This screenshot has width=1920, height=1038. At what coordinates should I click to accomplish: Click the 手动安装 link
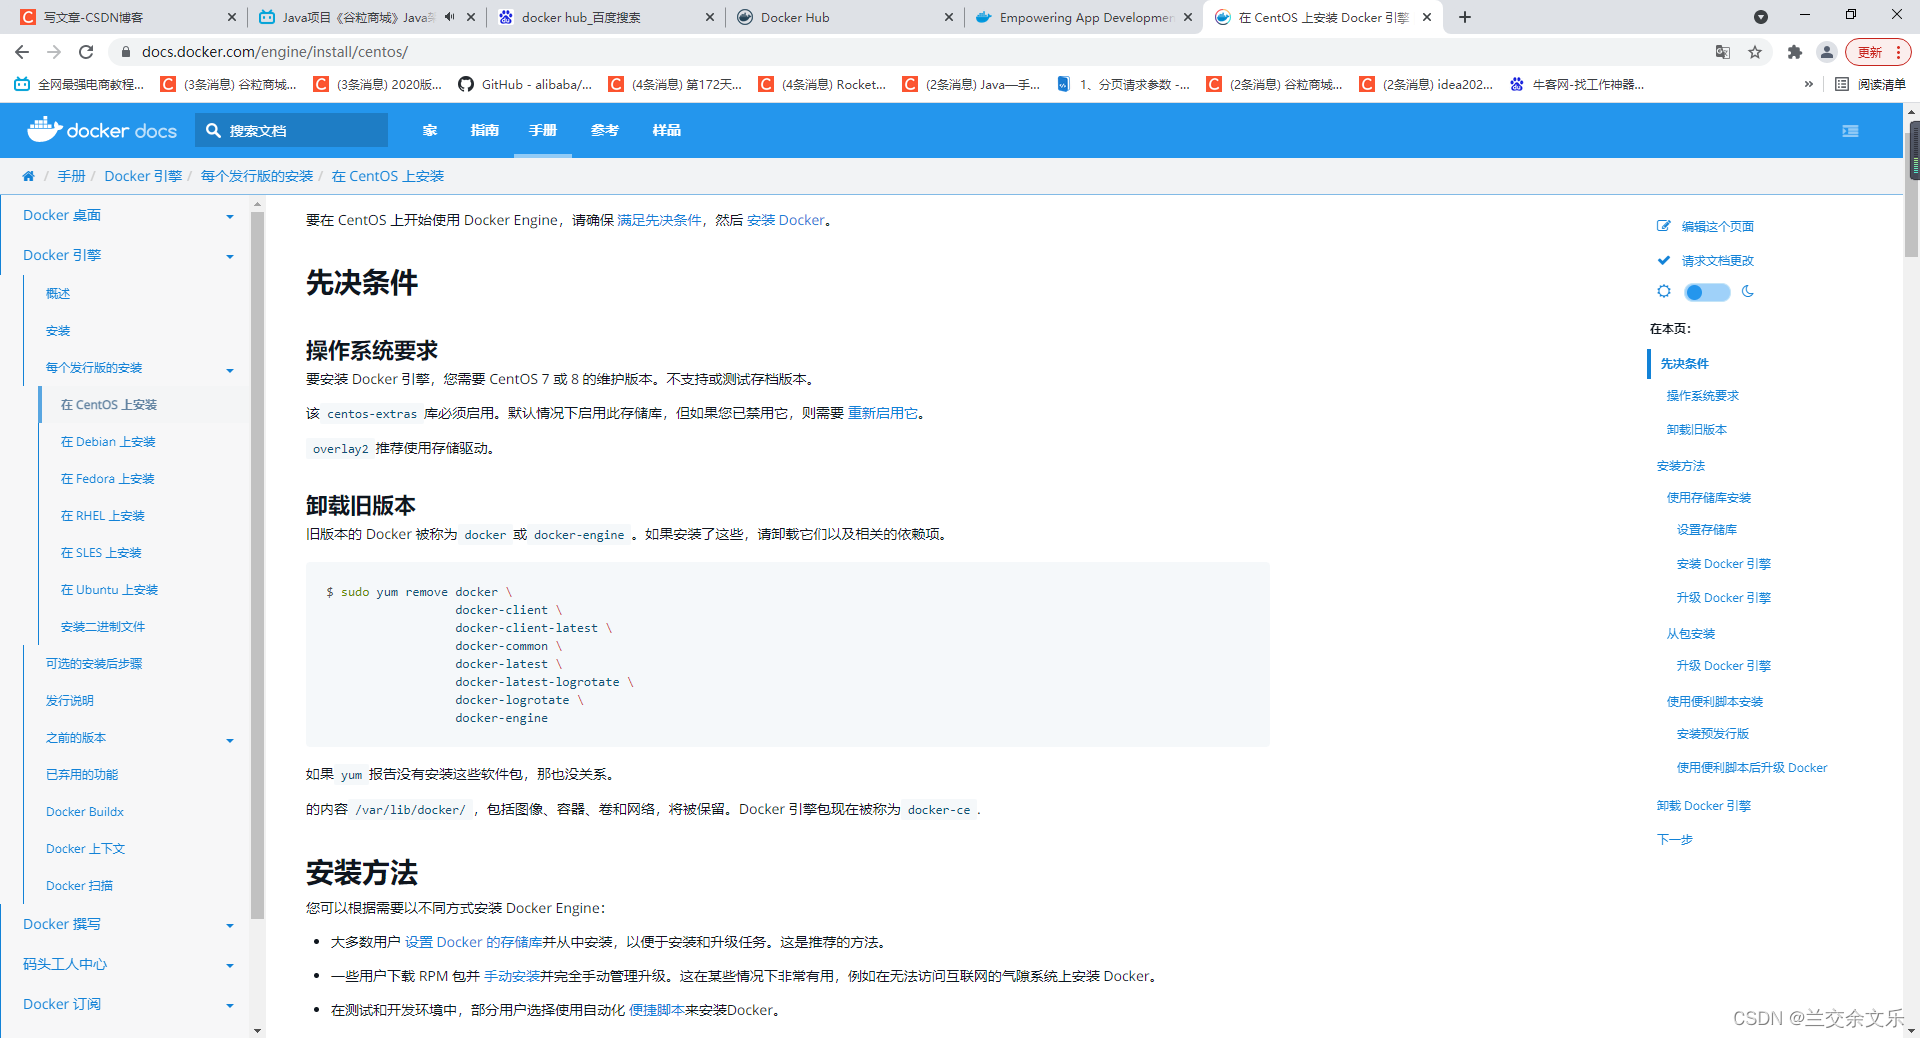(x=512, y=976)
